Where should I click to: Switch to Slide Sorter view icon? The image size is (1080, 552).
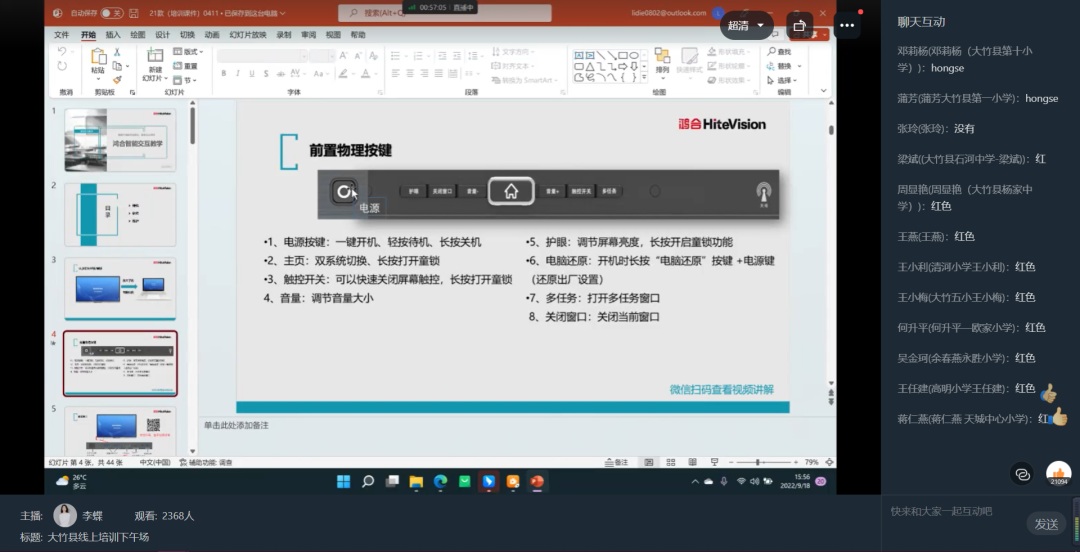pos(672,462)
